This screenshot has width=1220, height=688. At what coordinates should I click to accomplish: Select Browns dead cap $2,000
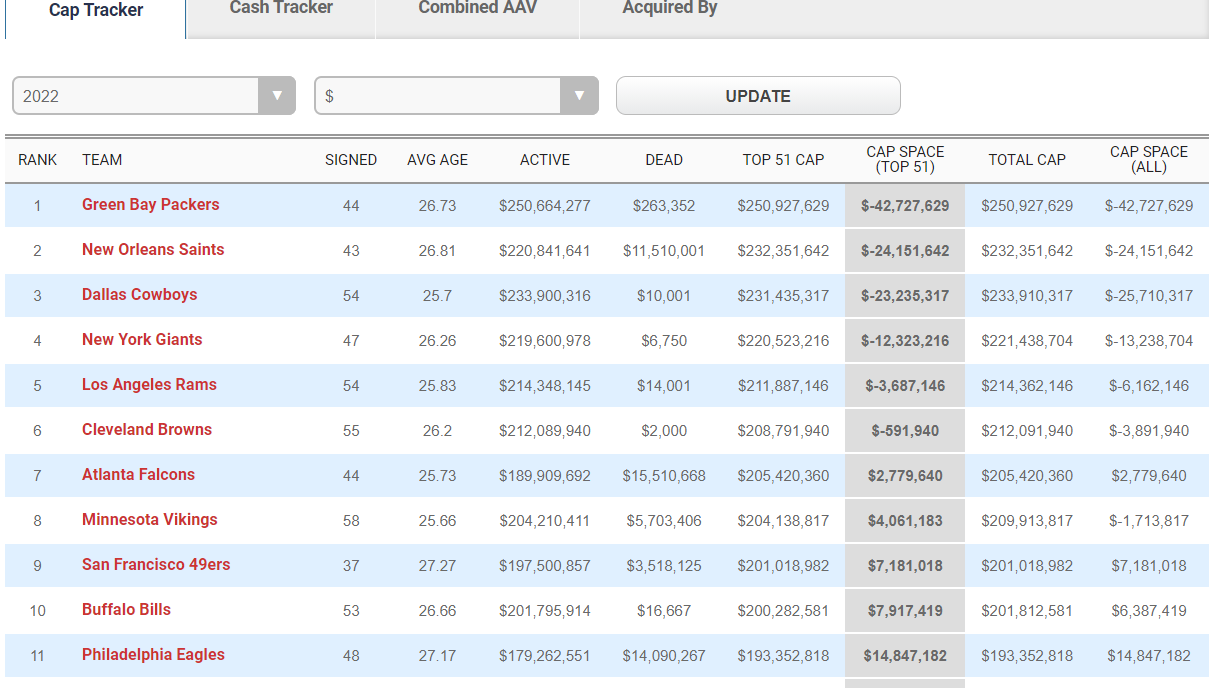pos(664,431)
